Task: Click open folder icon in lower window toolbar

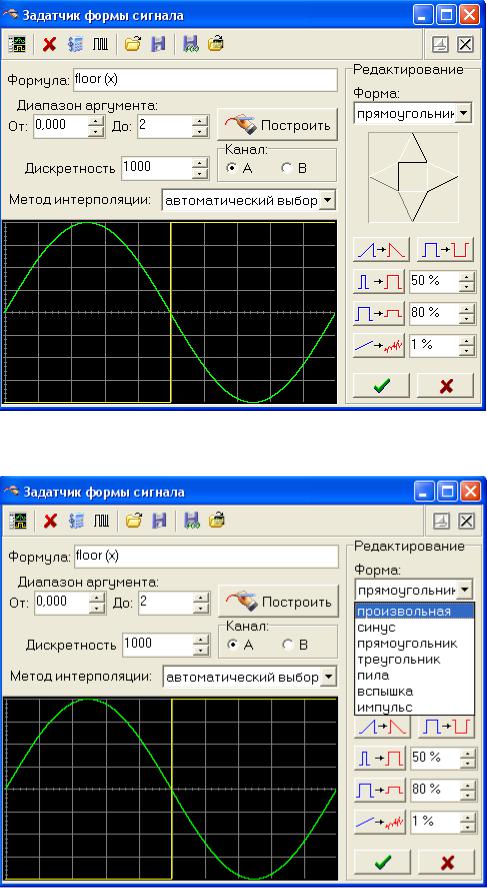Action: (x=133, y=521)
